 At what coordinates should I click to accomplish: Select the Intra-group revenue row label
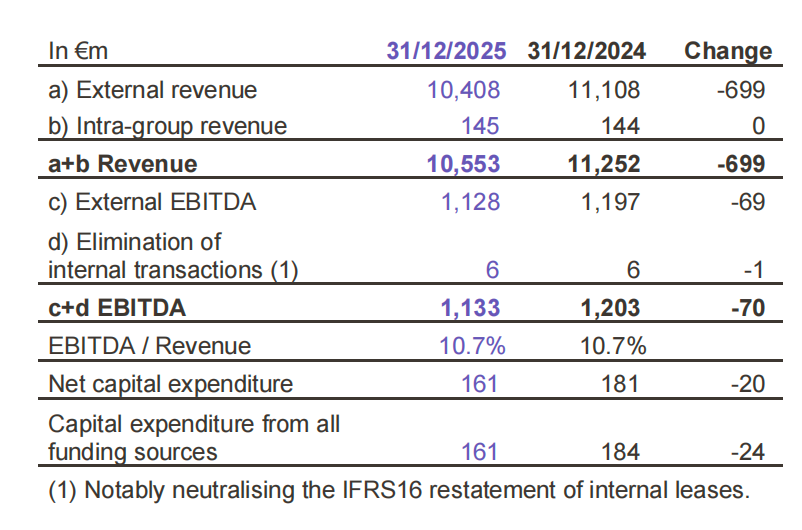(x=167, y=126)
